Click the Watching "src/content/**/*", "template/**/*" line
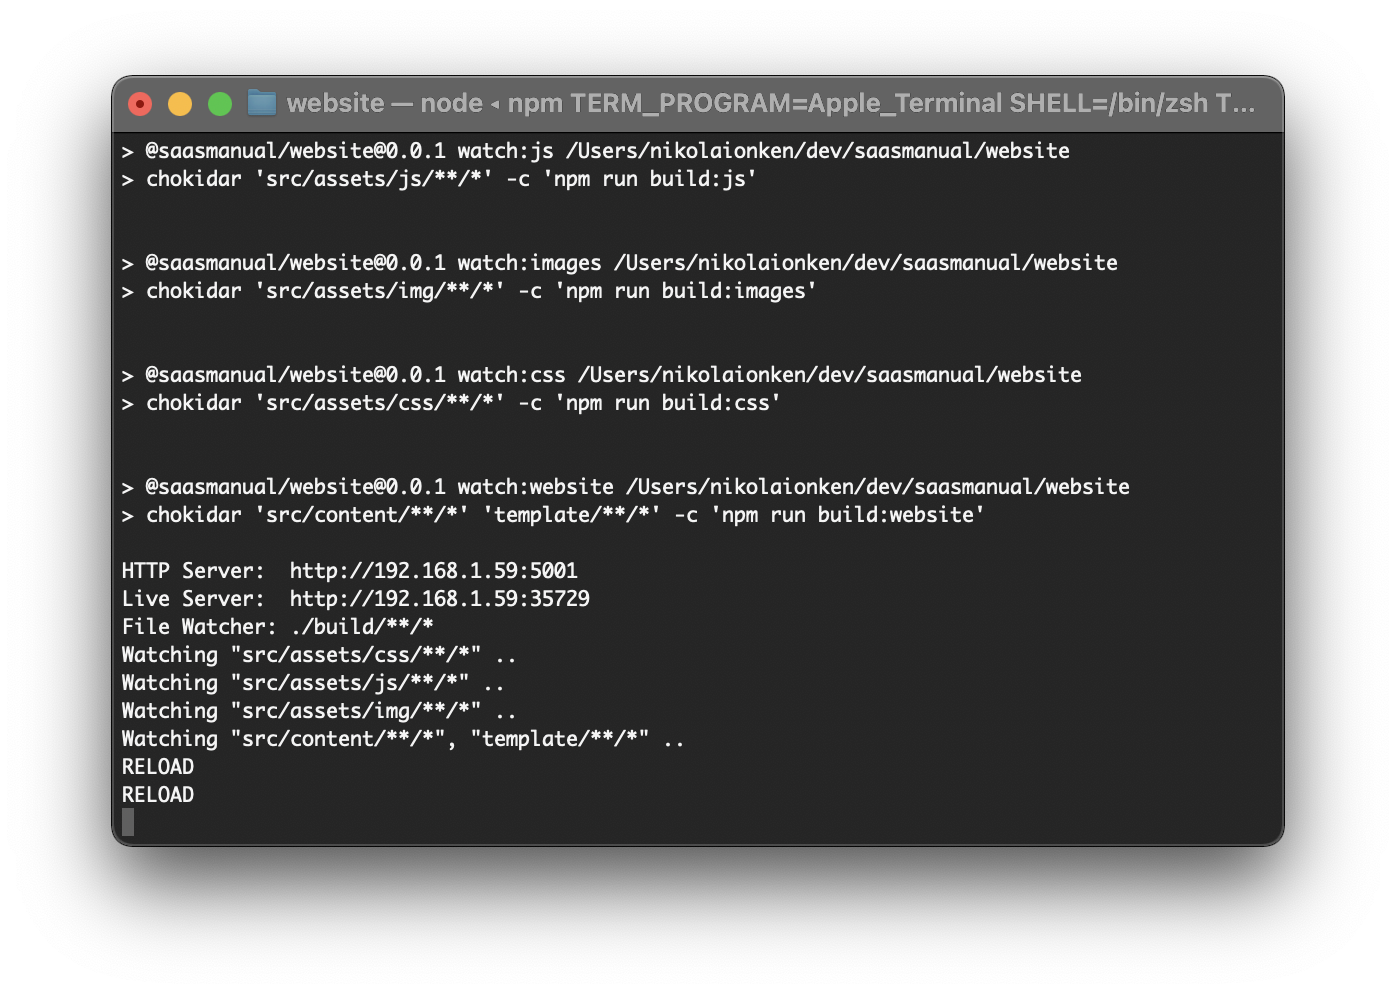Screen dimensions: 1396x994 pyautogui.click(x=404, y=739)
